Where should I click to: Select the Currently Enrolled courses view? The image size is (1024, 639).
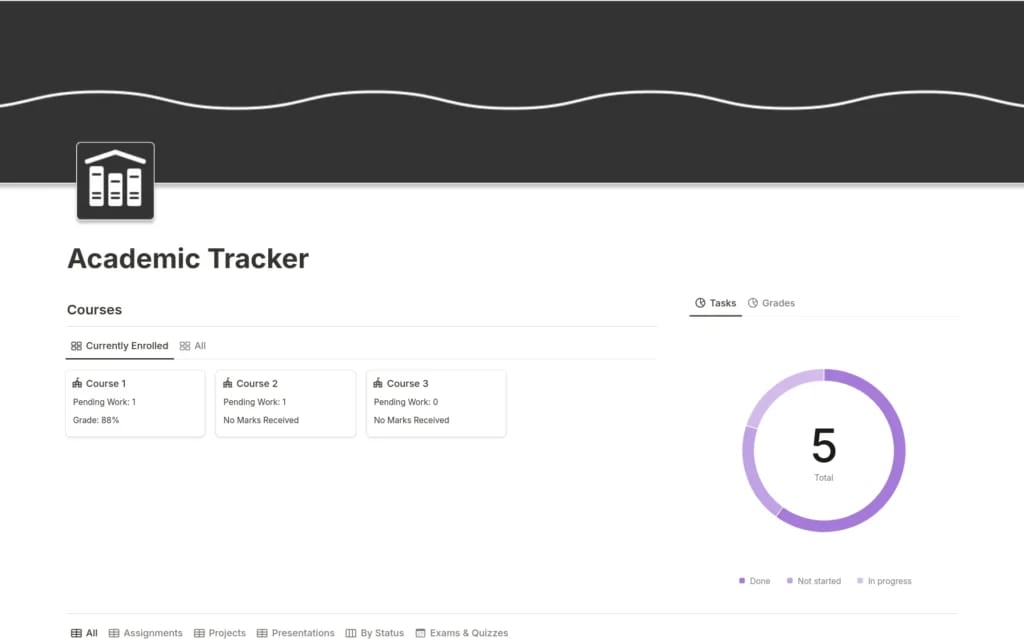pyautogui.click(x=119, y=346)
